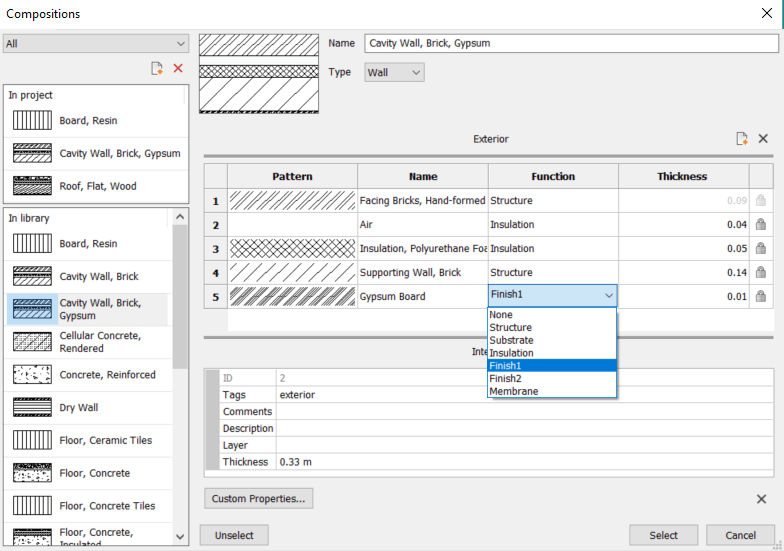Click Tags value exterior
The width and height of the screenshot is (784, 551).
coord(297,394)
